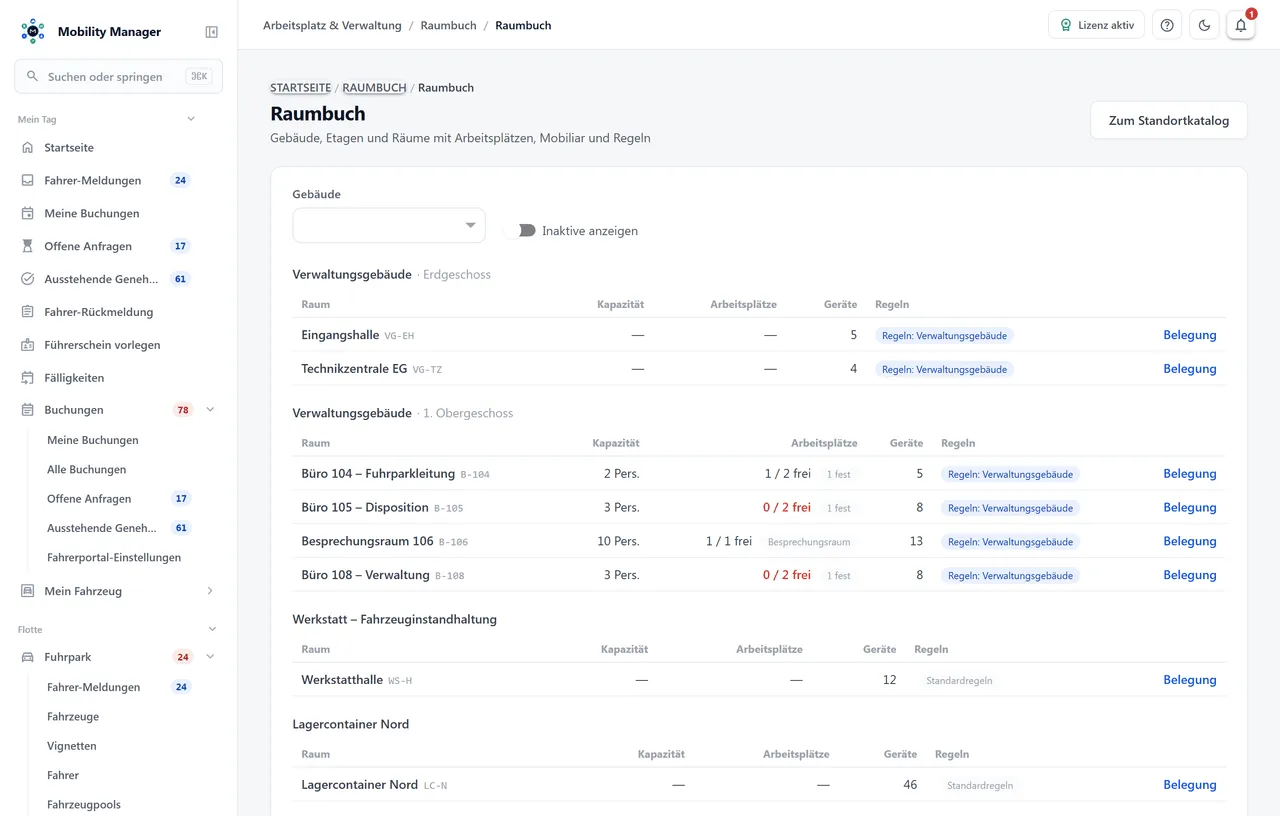Viewport: 1280px width, 816px height.
Task: Select Fahrerportal-Einstellungen in sidebar
Action: pos(114,558)
